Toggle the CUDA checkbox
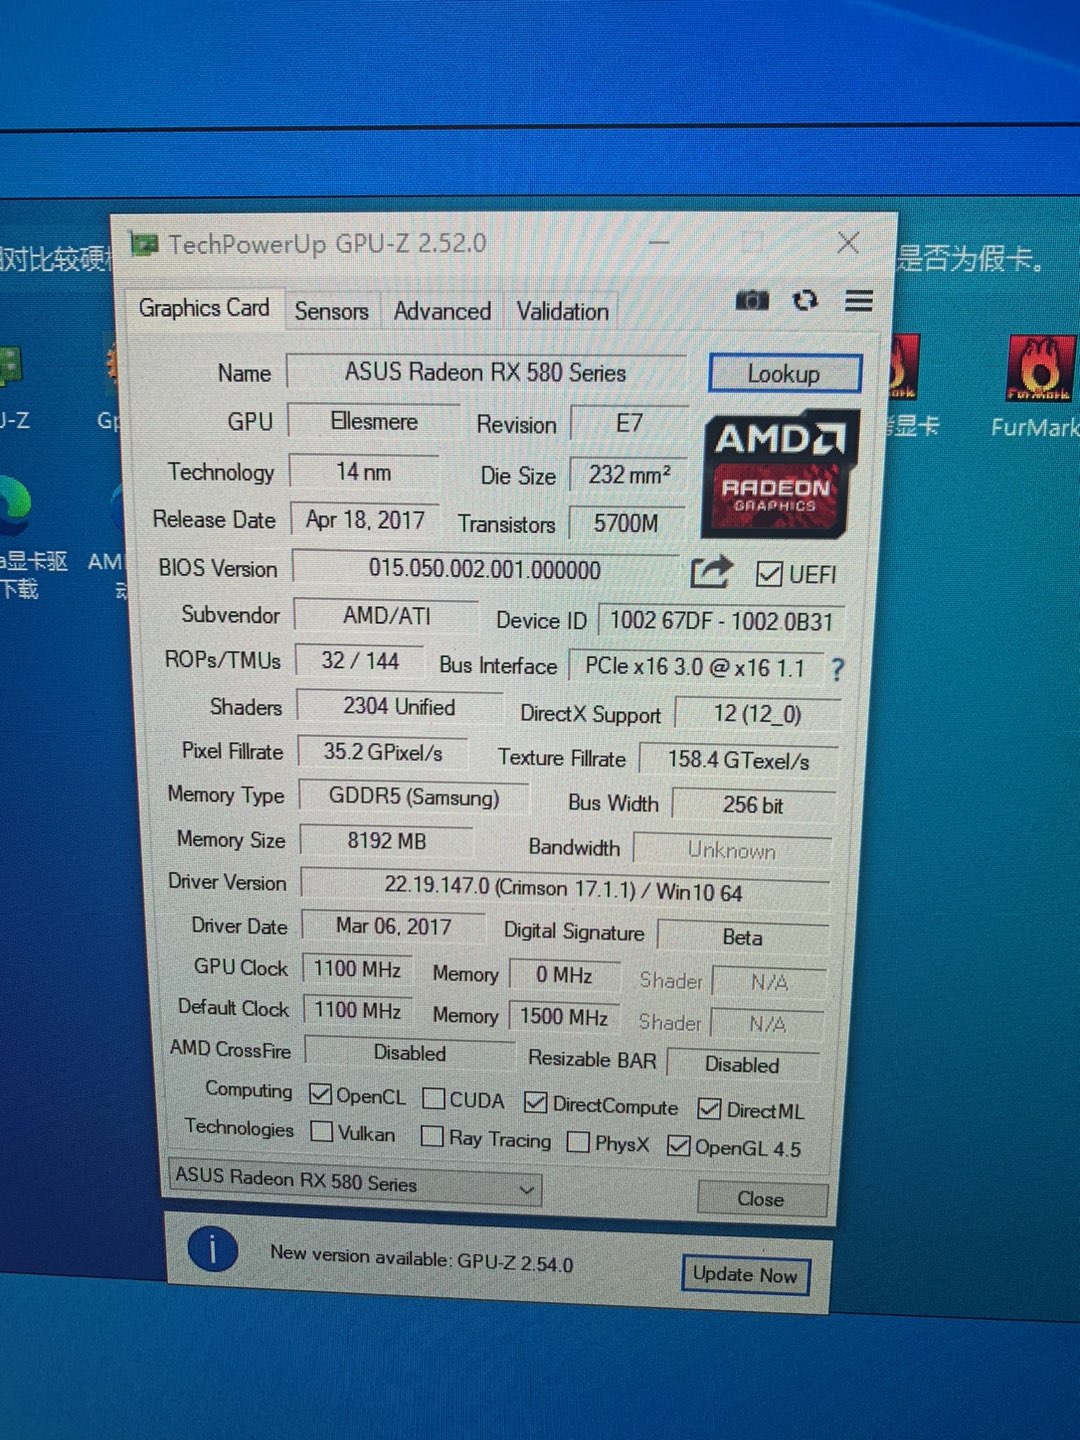Screen dimensions: 1080x1440 point(433,1099)
